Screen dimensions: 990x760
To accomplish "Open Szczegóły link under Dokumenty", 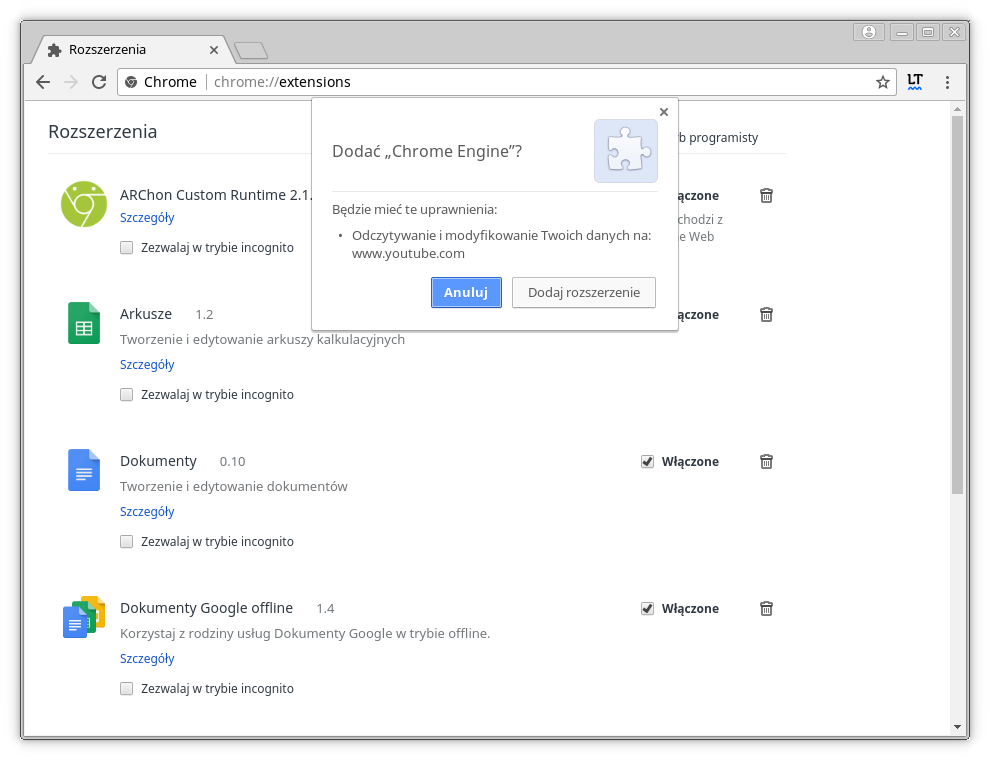I will 147,511.
